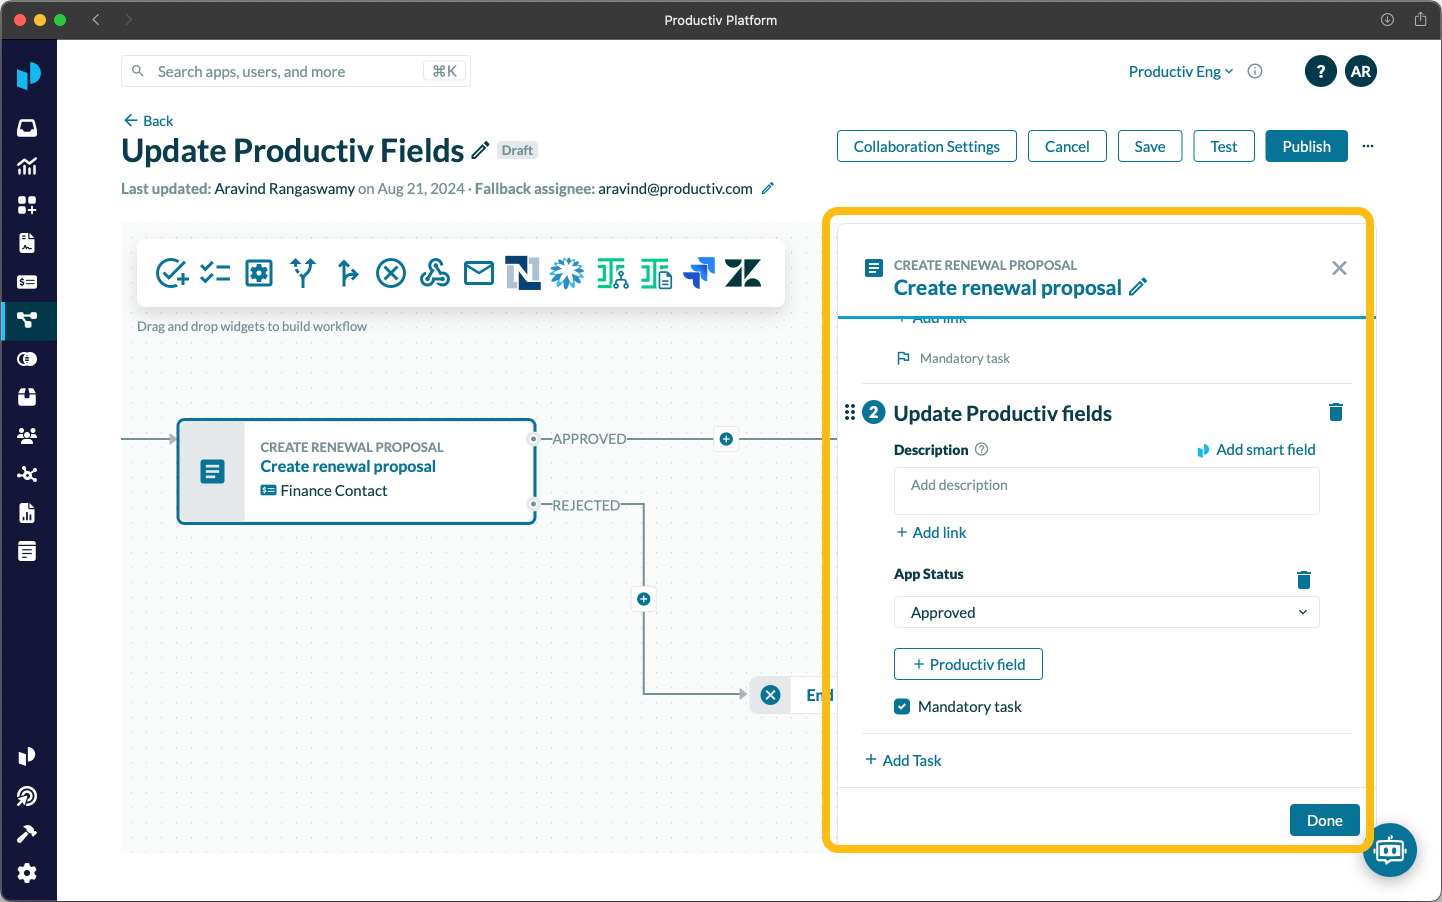Image resolution: width=1442 pixels, height=902 pixels.
Task: Pick the Jira widget icon
Action: [x=699, y=272]
